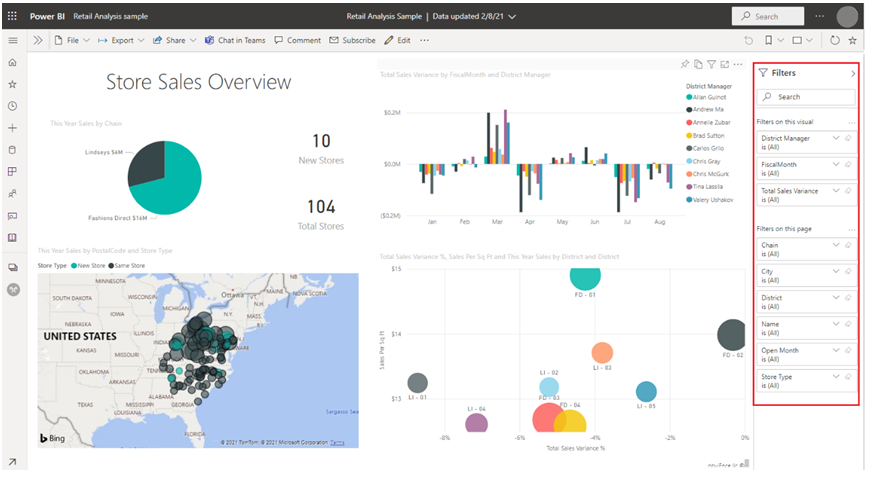The image size is (870, 477).
Task: Open Recent clock icon in sidebar
Action: pyautogui.click(x=12, y=106)
